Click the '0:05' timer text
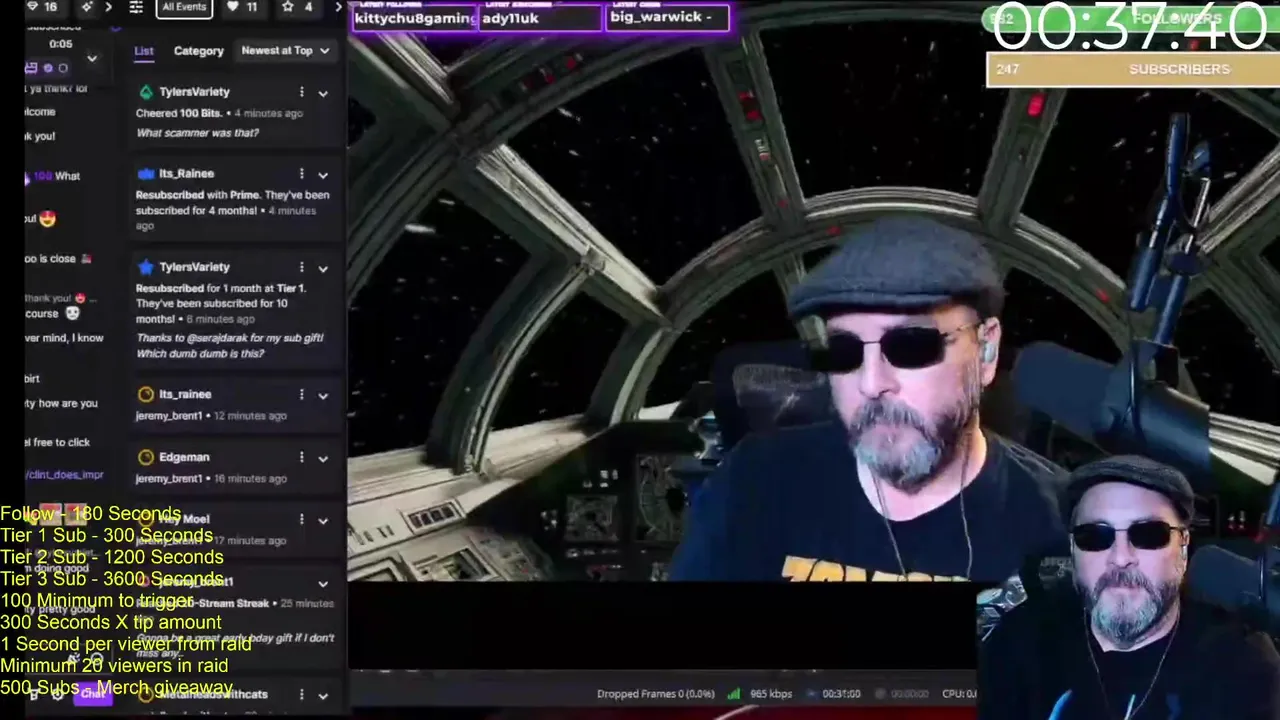The height and width of the screenshot is (720, 1280). [61, 44]
